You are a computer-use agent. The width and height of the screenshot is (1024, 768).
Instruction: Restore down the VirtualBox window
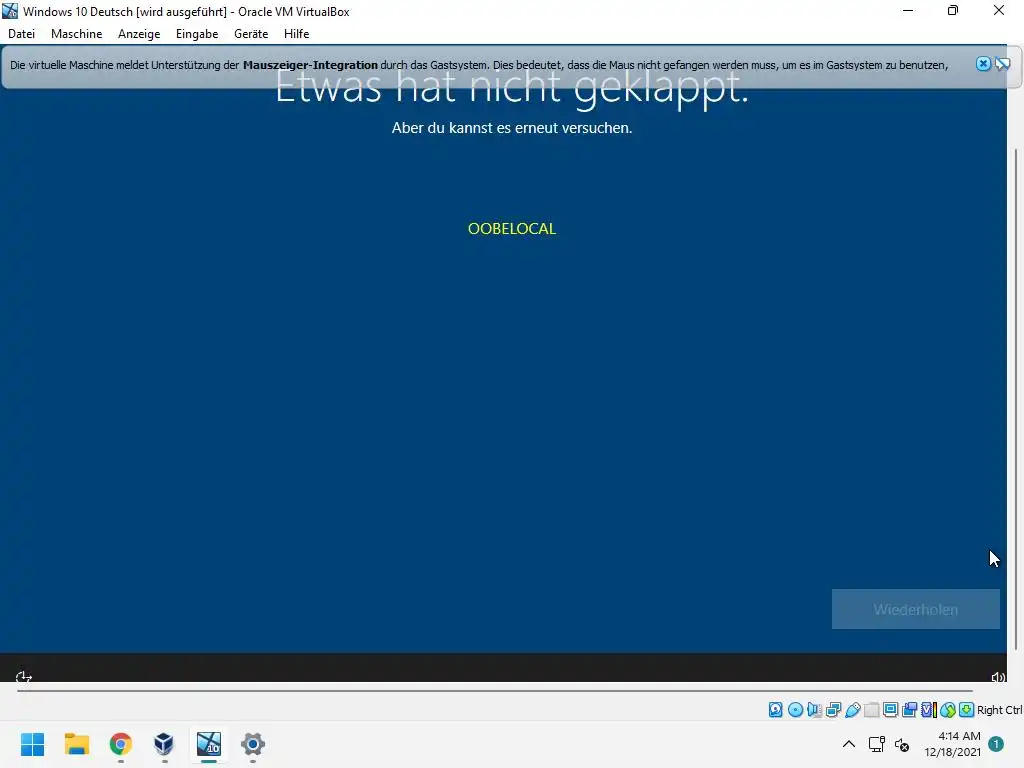[x=953, y=11]
